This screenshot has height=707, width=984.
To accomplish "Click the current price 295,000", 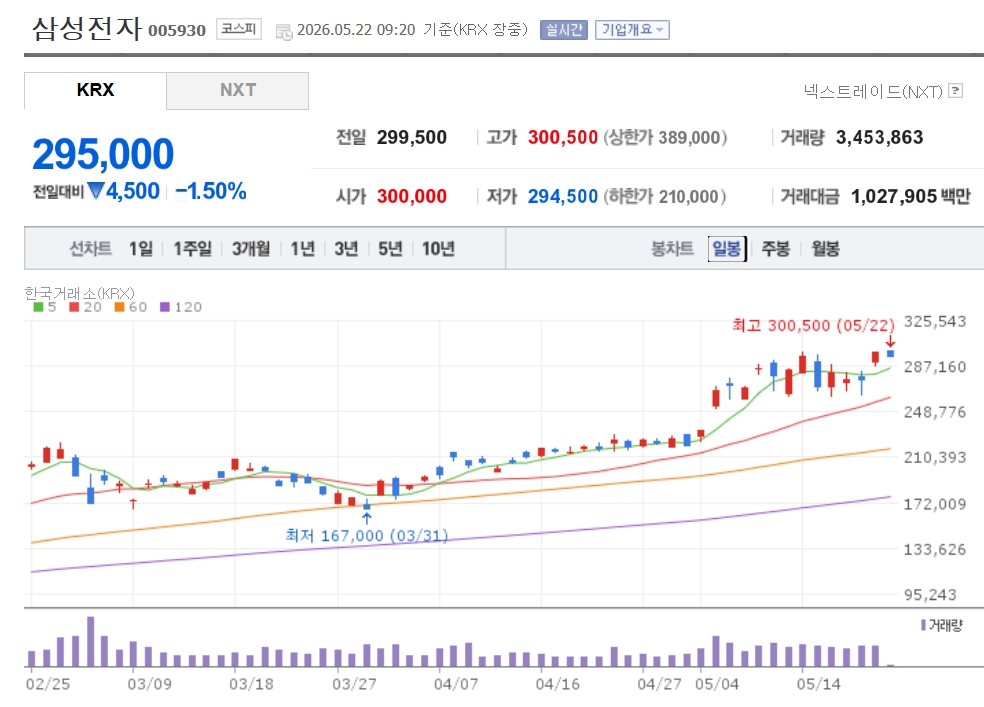I will [103, 154].
